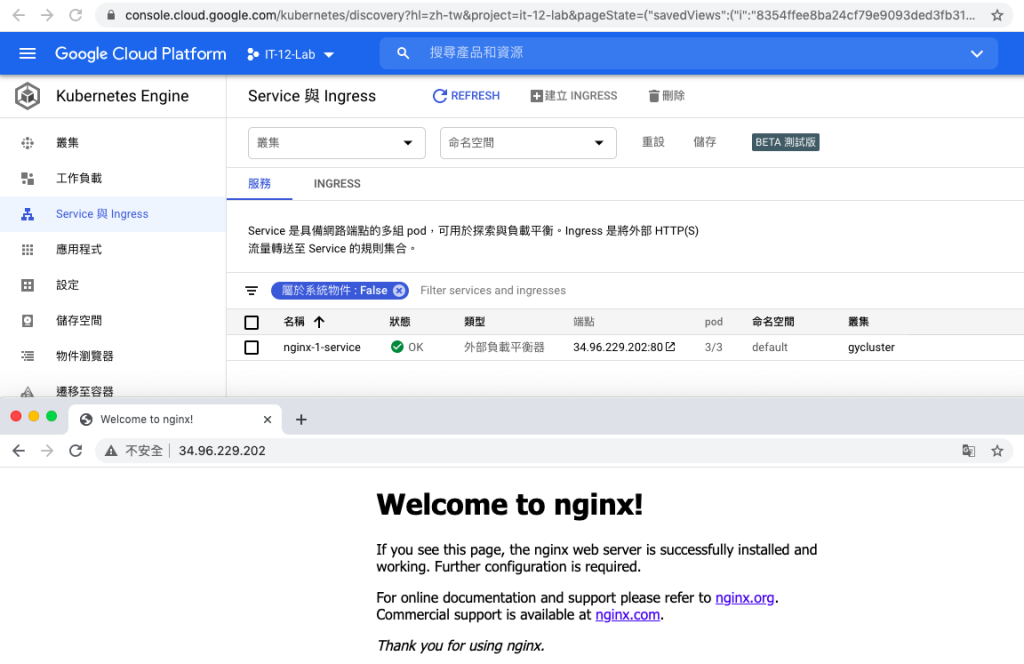Reload the nginx welcome page
Viewport: 1024px width, 664px height.
pos(76,451)
